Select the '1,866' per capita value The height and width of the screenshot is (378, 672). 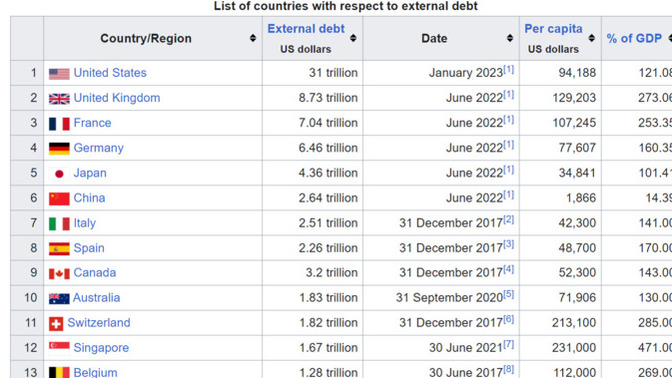coord(581,198)
